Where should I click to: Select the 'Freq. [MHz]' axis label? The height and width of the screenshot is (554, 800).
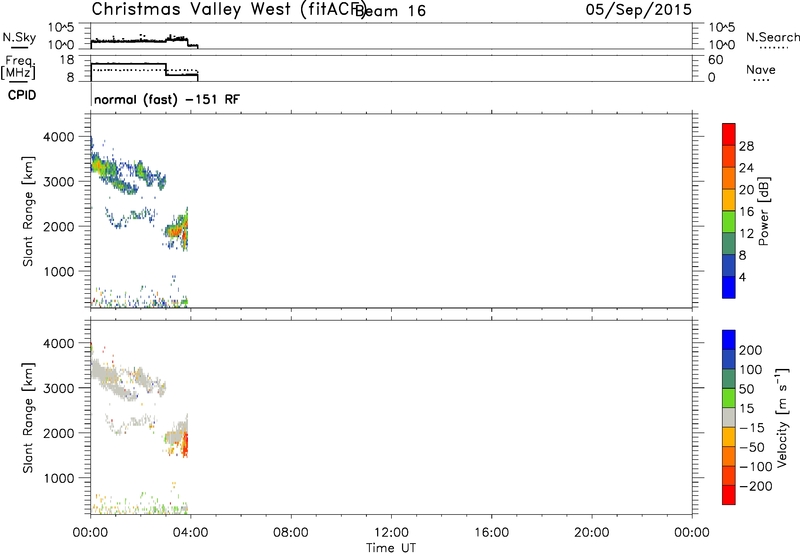[18, 67]
